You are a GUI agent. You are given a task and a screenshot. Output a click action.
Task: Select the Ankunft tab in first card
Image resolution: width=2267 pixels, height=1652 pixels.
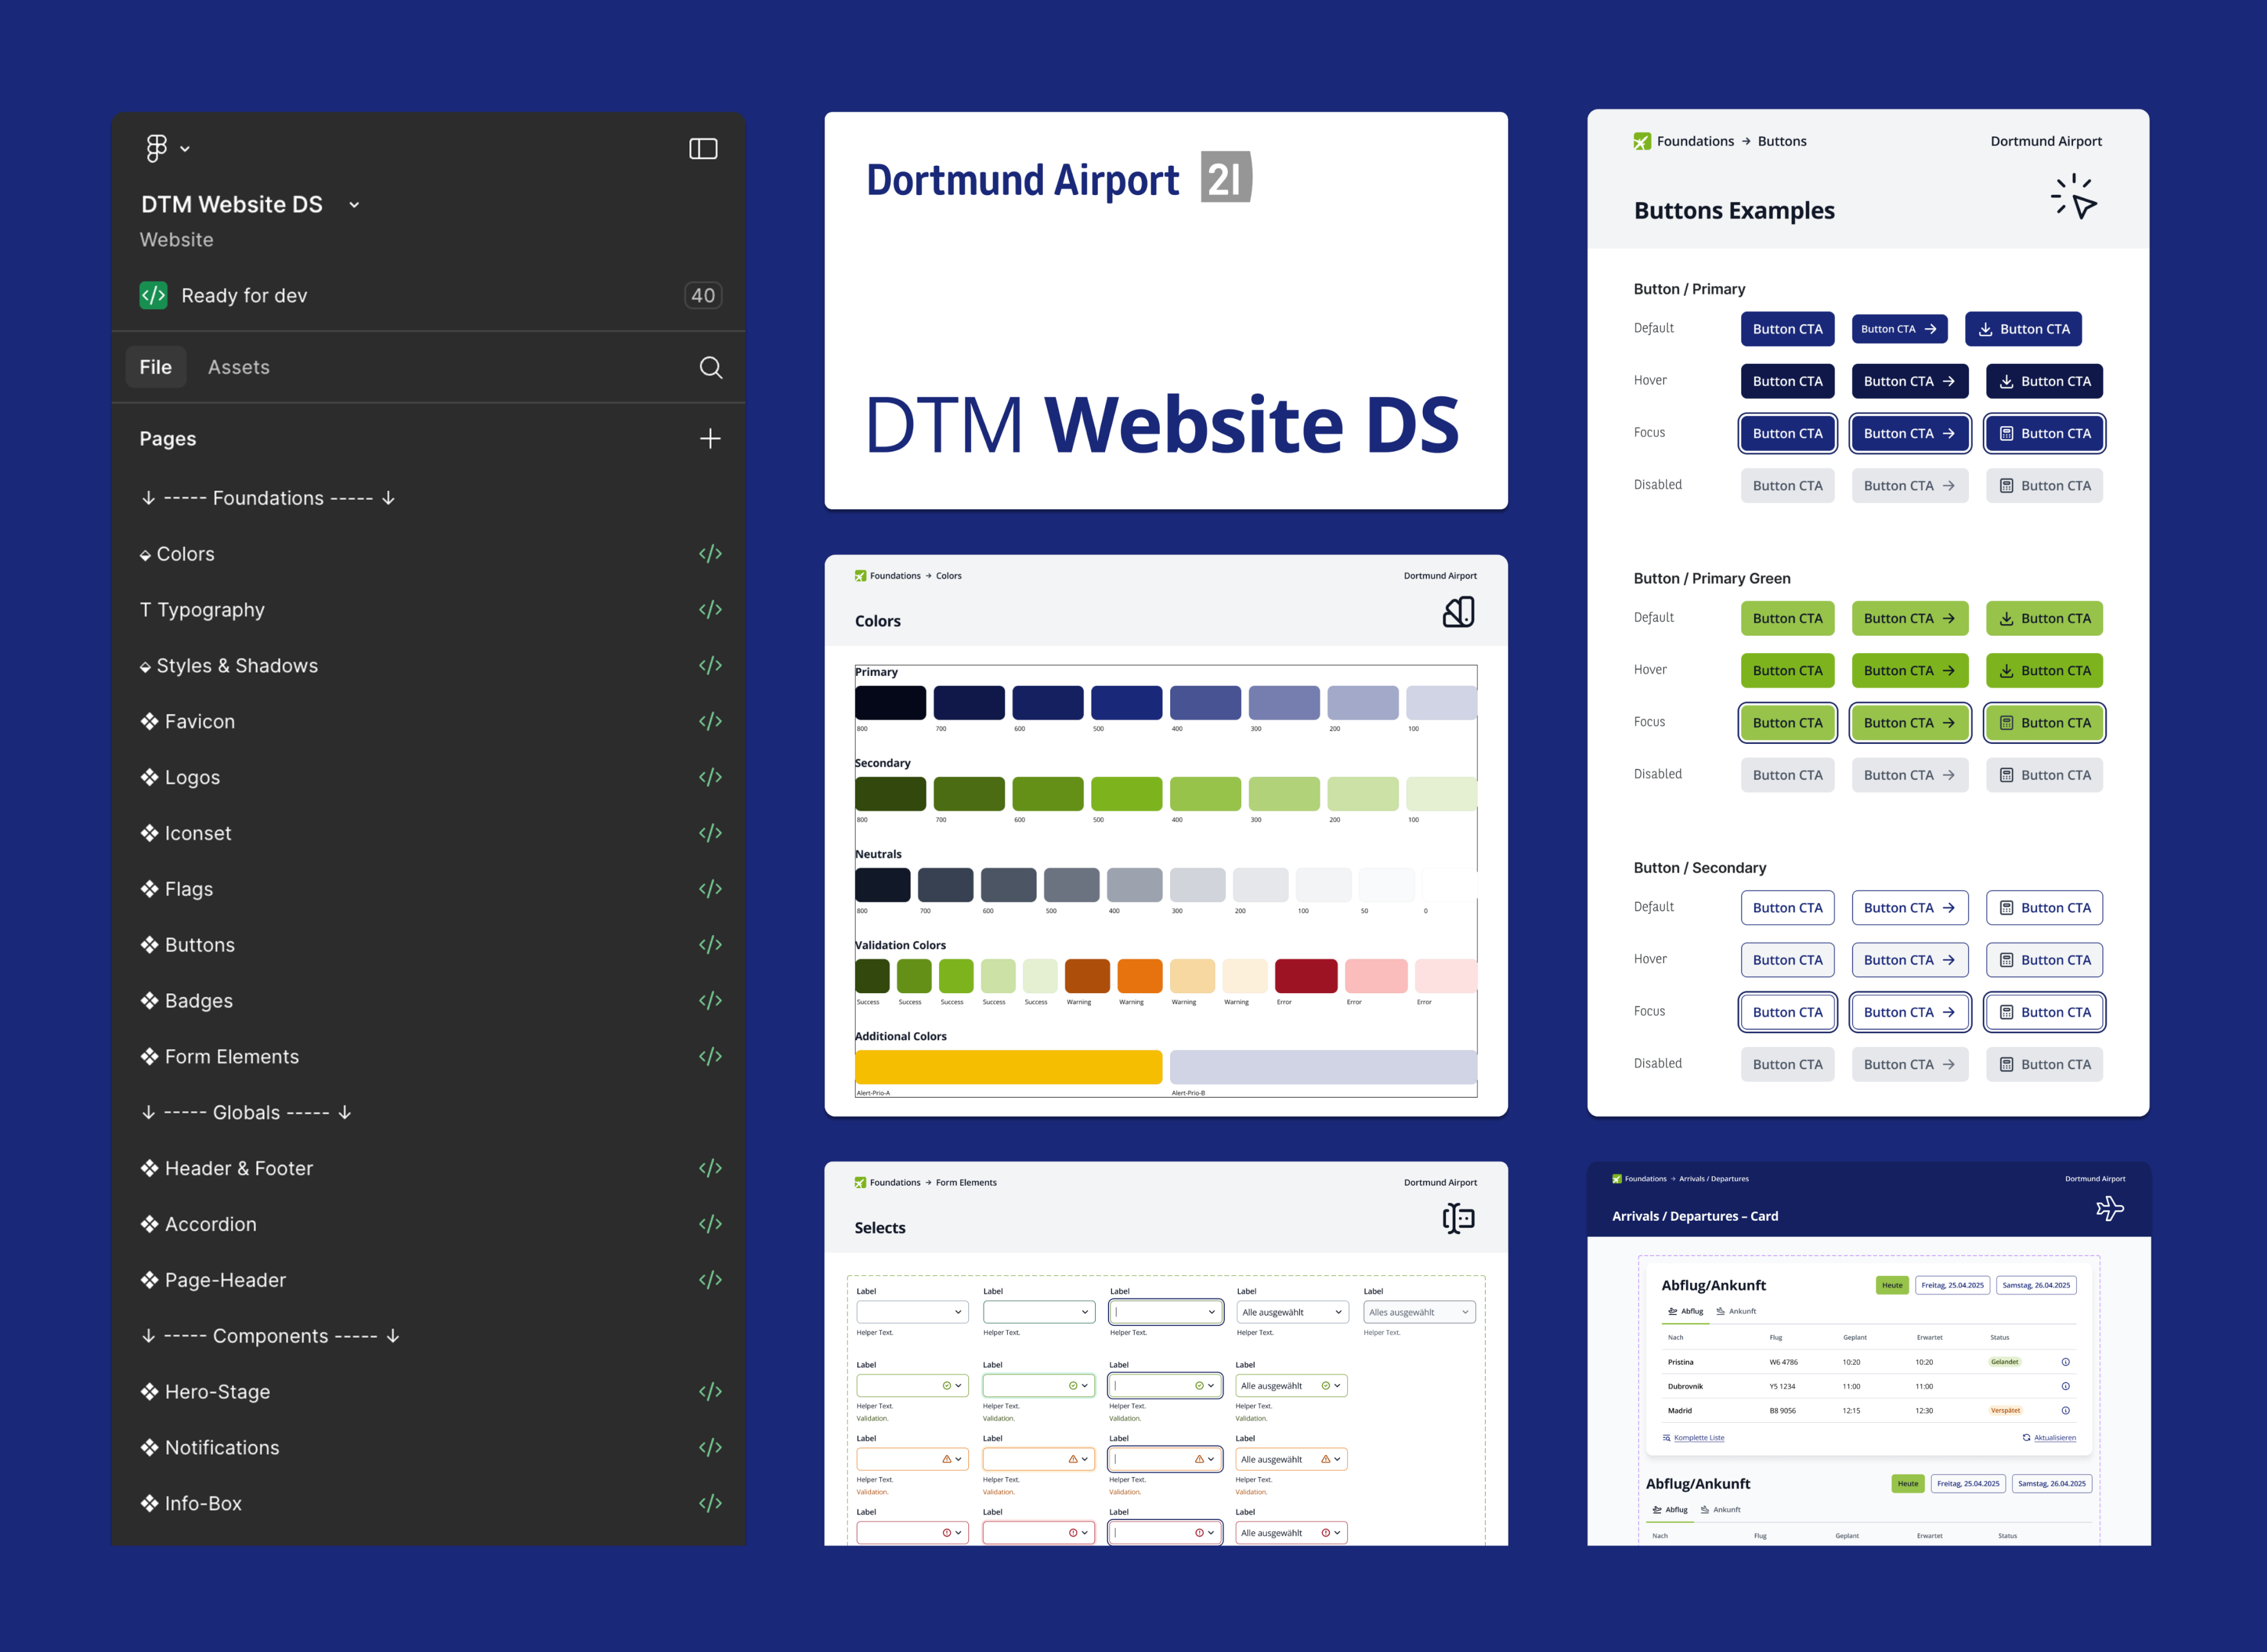1736,1311
